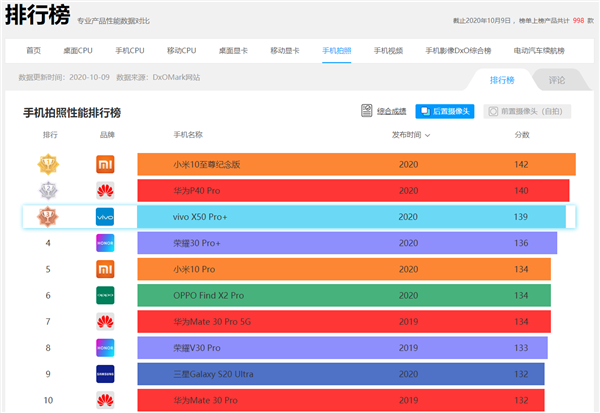
Task: Click the Samsung brand logo icon
Action: (x=105, y=373)
